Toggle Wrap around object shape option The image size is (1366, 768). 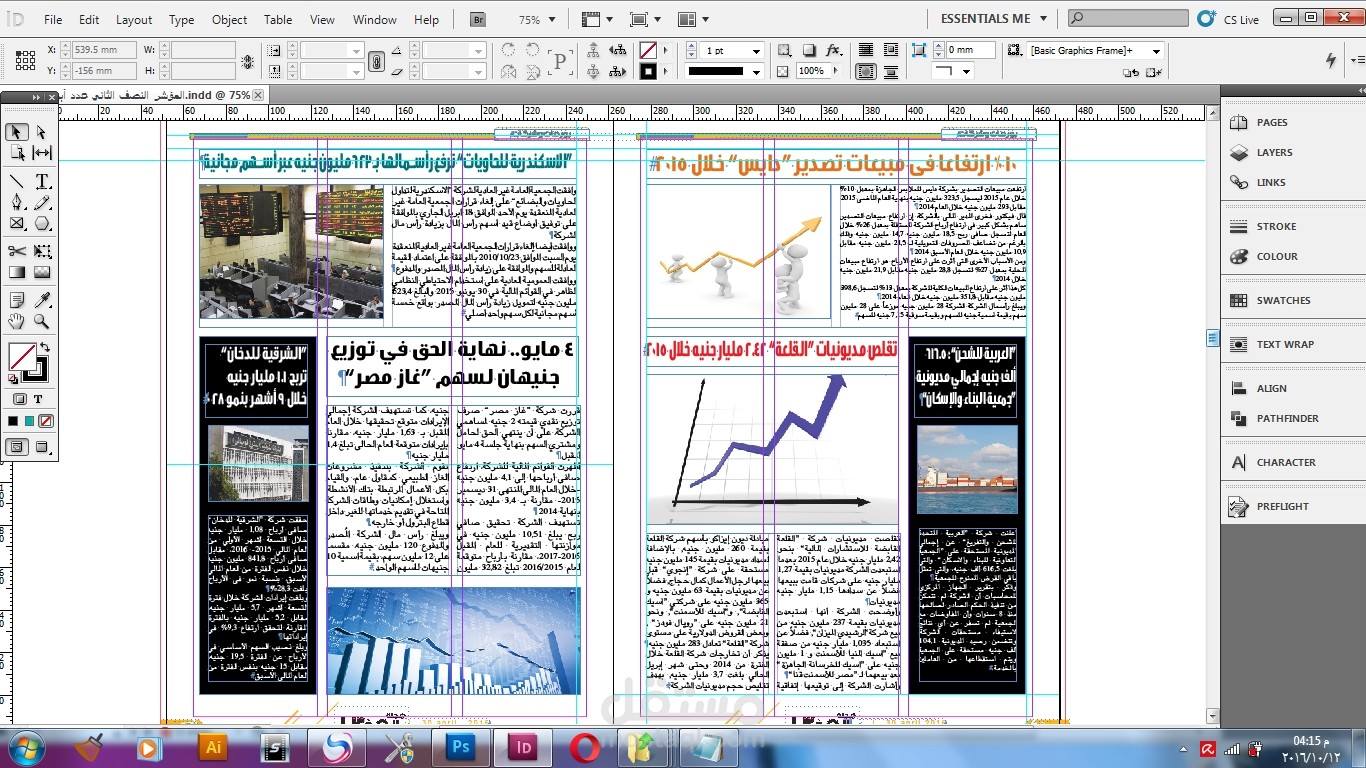point(866,72)
